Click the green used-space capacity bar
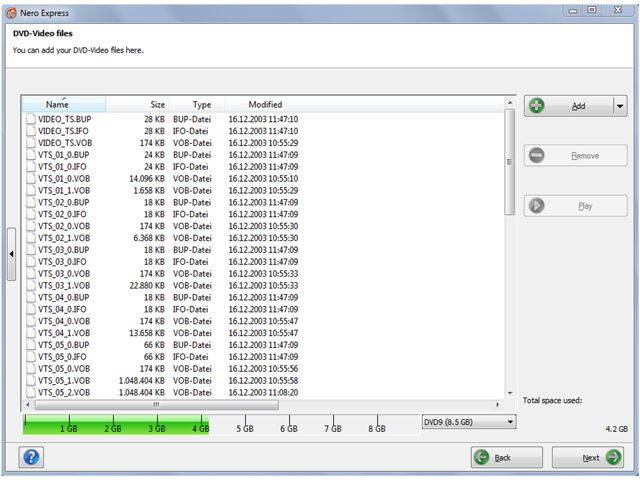The image size is (640, 480). 116,426
